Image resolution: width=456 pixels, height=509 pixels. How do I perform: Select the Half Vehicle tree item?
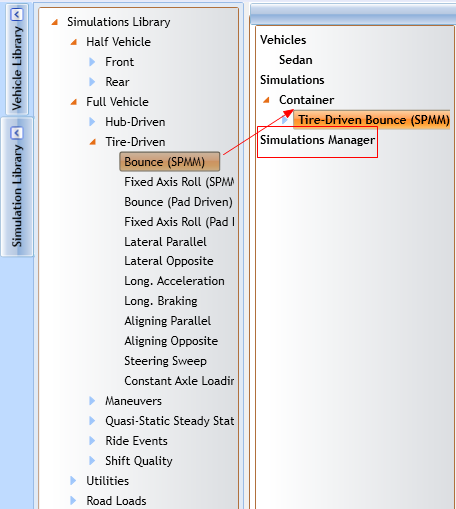(x=118, y=42)
